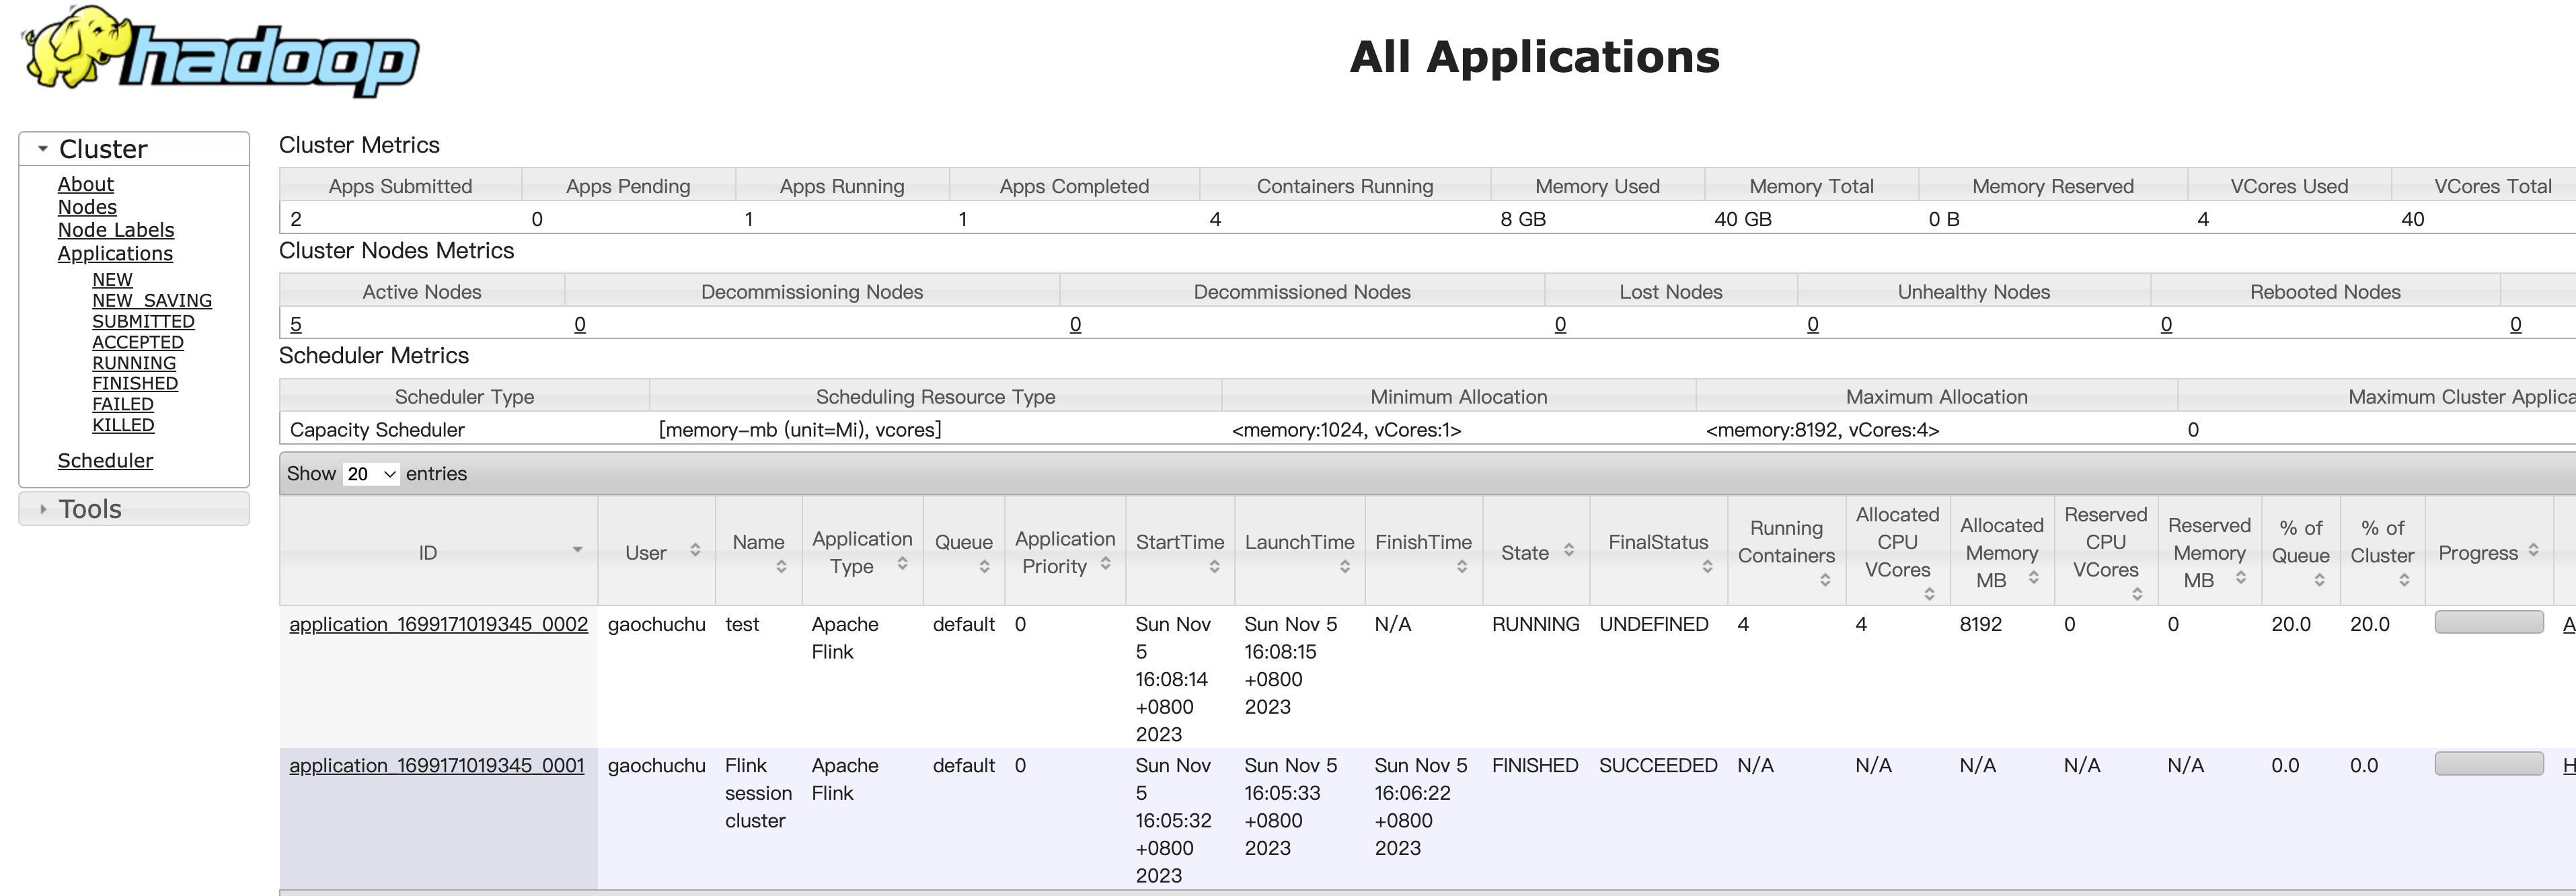Click the Active Nodes count 5
The width and height of the screenshot is (2576, 896).
coord(296,324)
